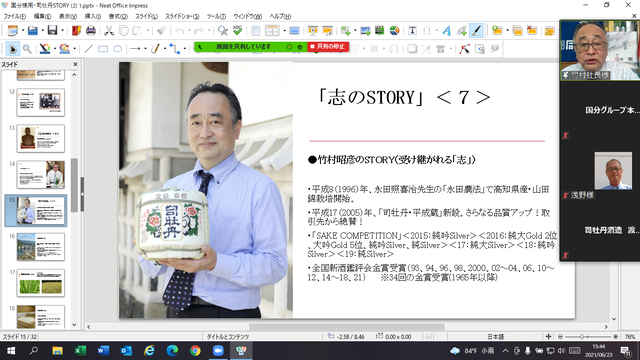Save the presentation with floppy icon

tap(52, 31)
